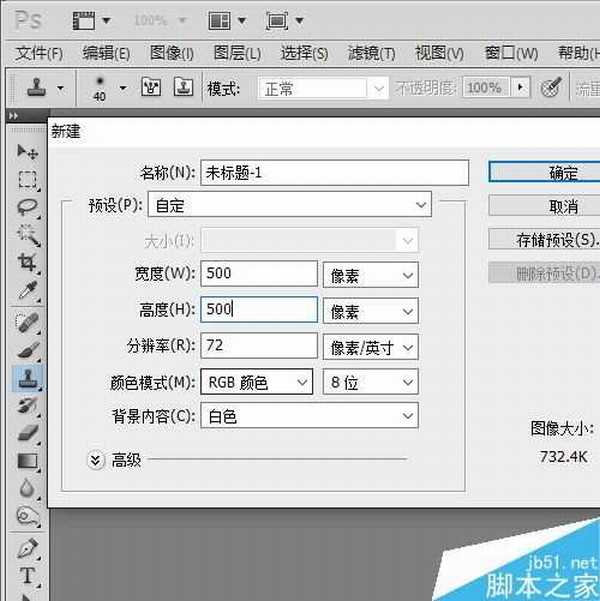Open the 滤镜(T) menu

(x=371, y=54)
